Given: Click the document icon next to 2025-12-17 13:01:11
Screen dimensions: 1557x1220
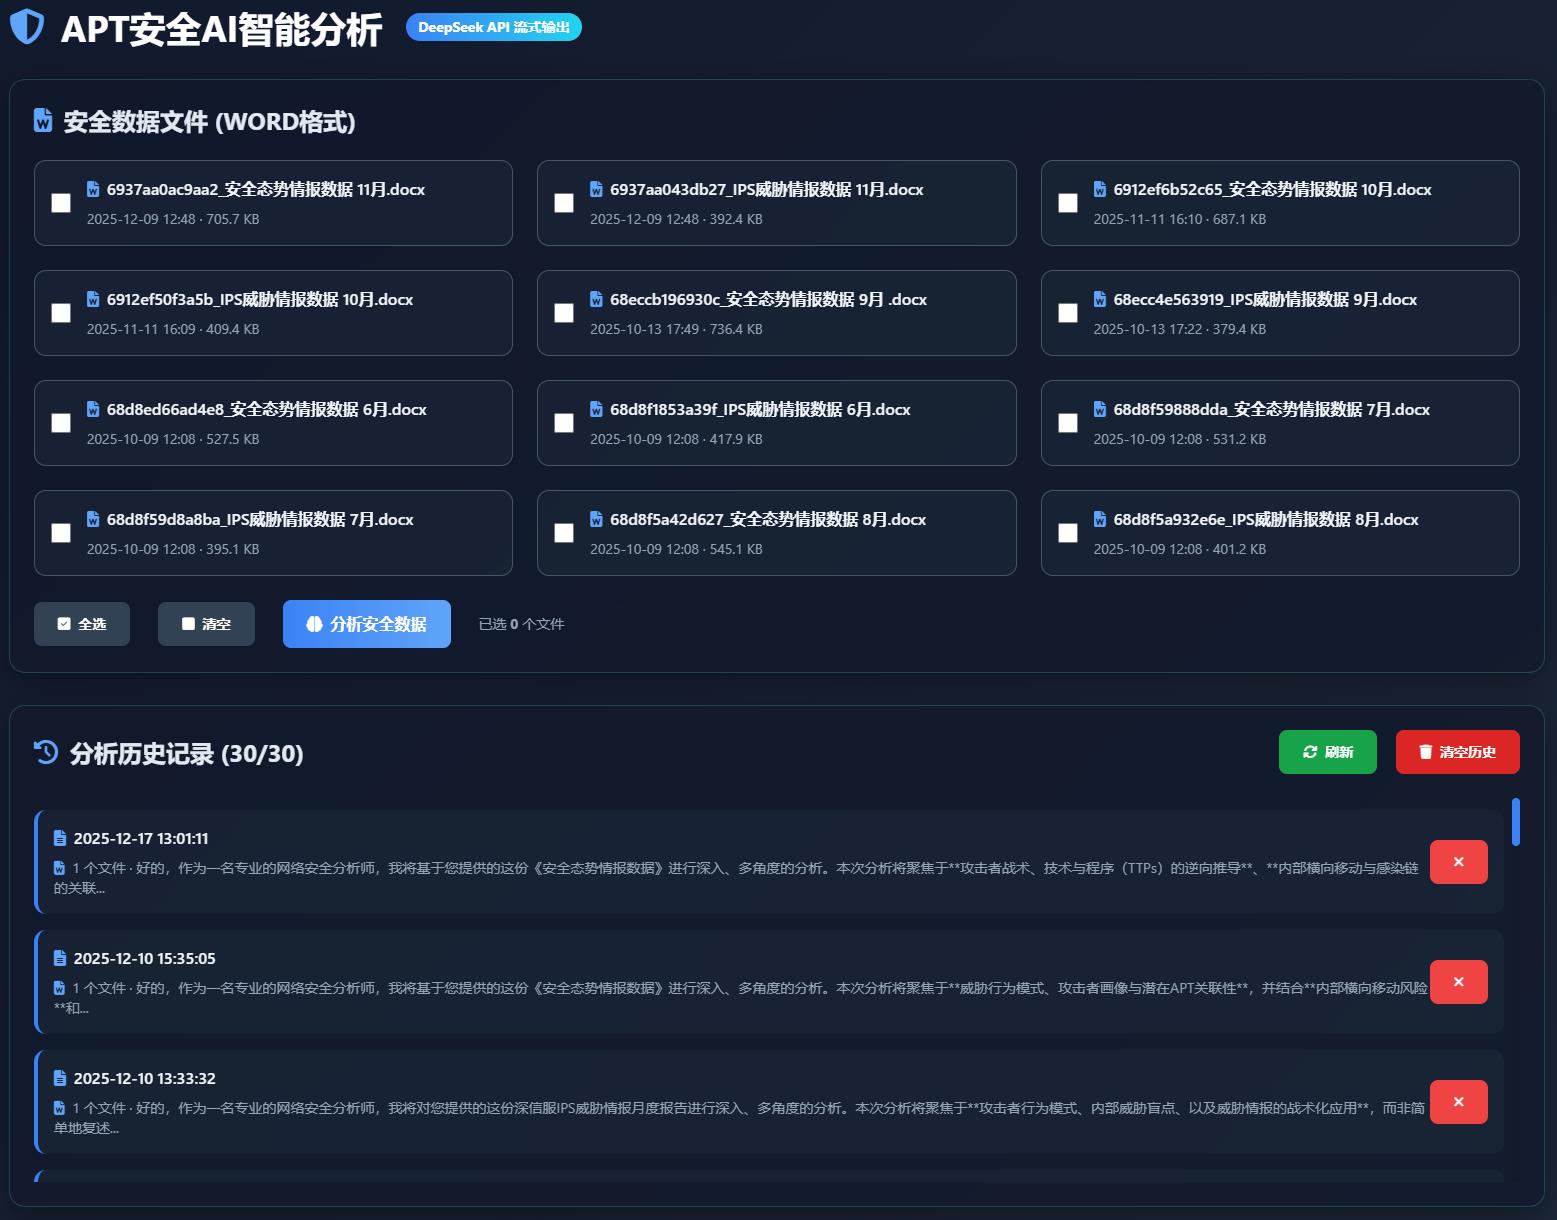Looking at the screenshot, I should click(60, 838).
